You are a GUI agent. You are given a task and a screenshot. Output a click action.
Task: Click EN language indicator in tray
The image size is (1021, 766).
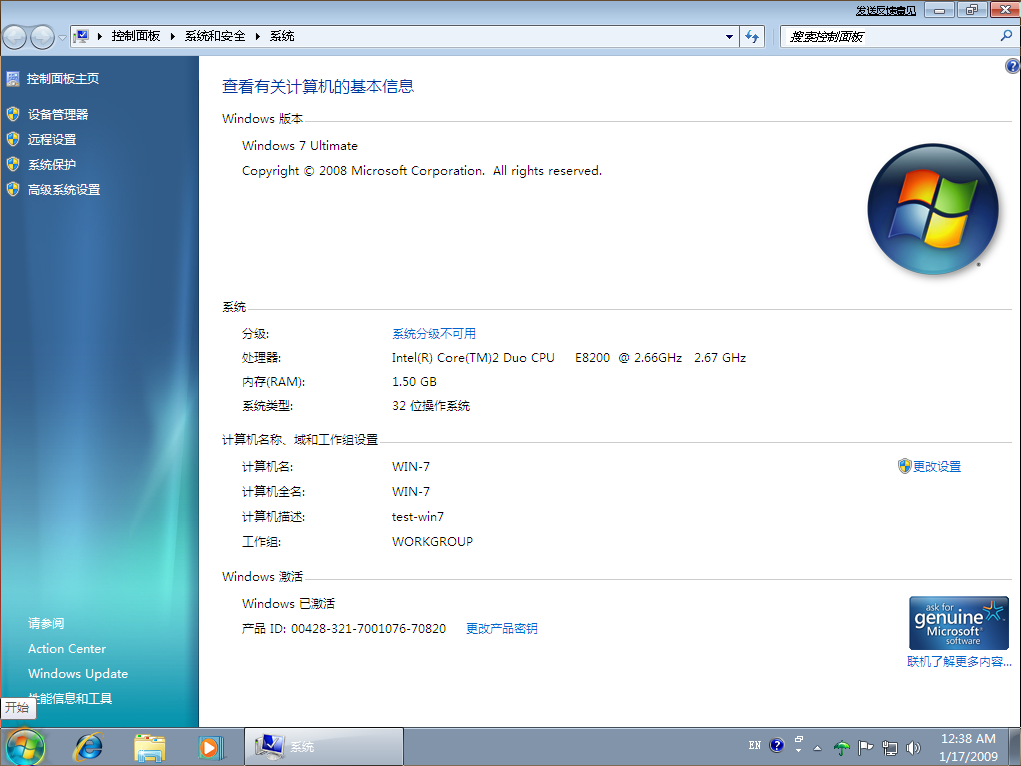[755, 745]
